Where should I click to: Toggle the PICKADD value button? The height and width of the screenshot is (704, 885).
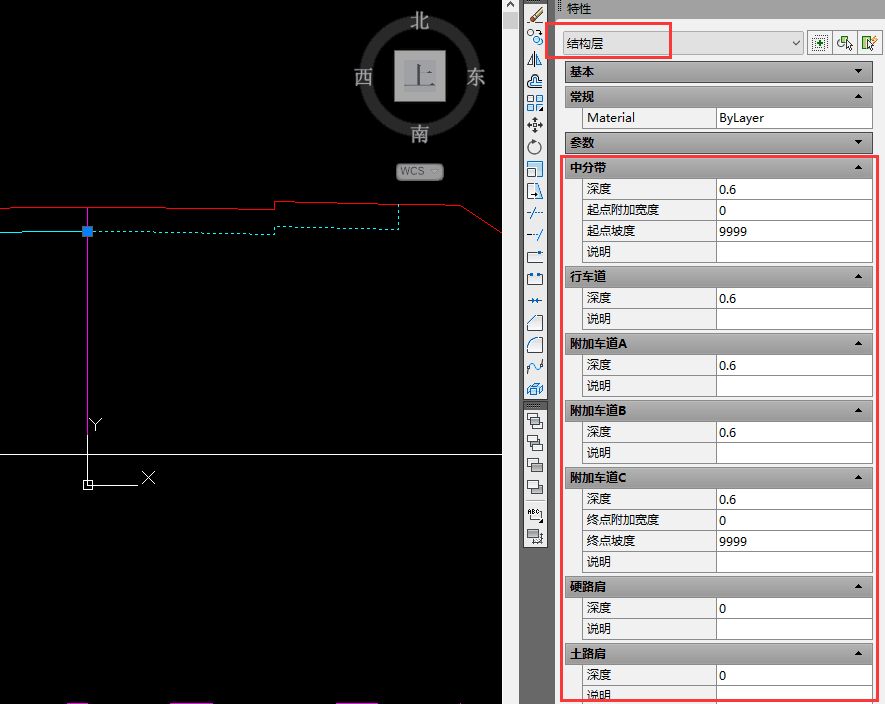coord(820,43)
